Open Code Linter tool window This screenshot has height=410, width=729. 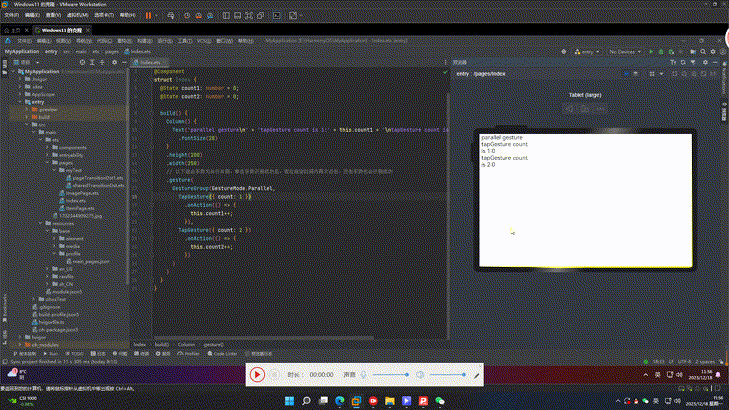coord(222,354)
